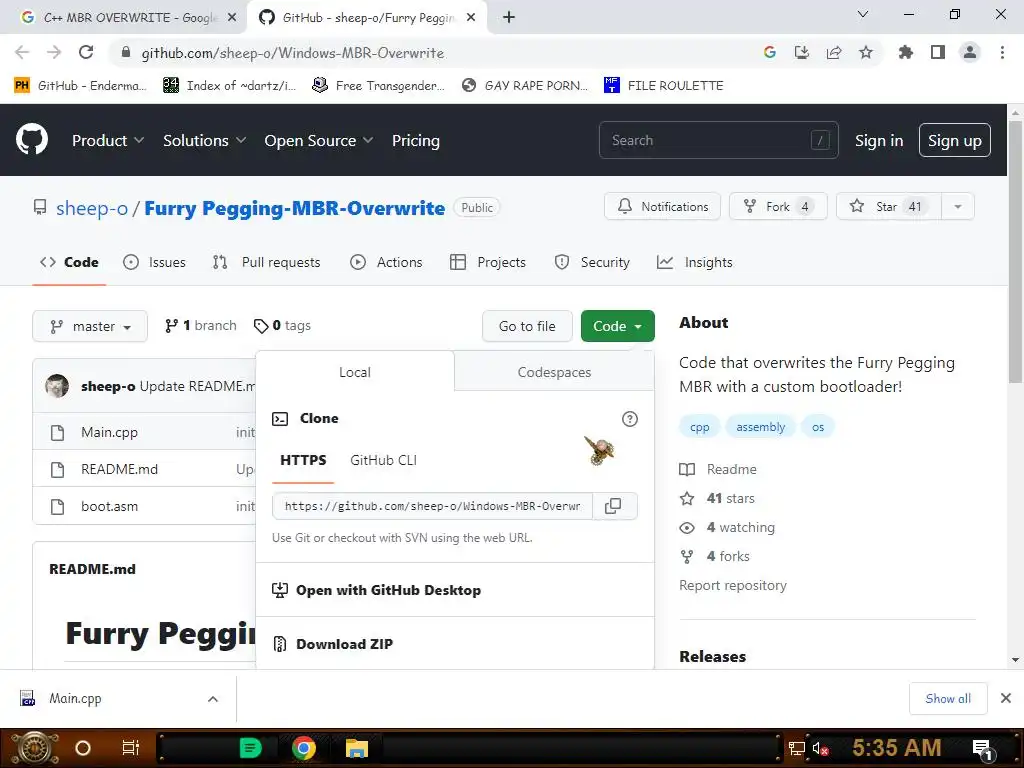This screenshot has height=768, width=1024.
Task: Open the Start menu button
Action: point(34,748)
